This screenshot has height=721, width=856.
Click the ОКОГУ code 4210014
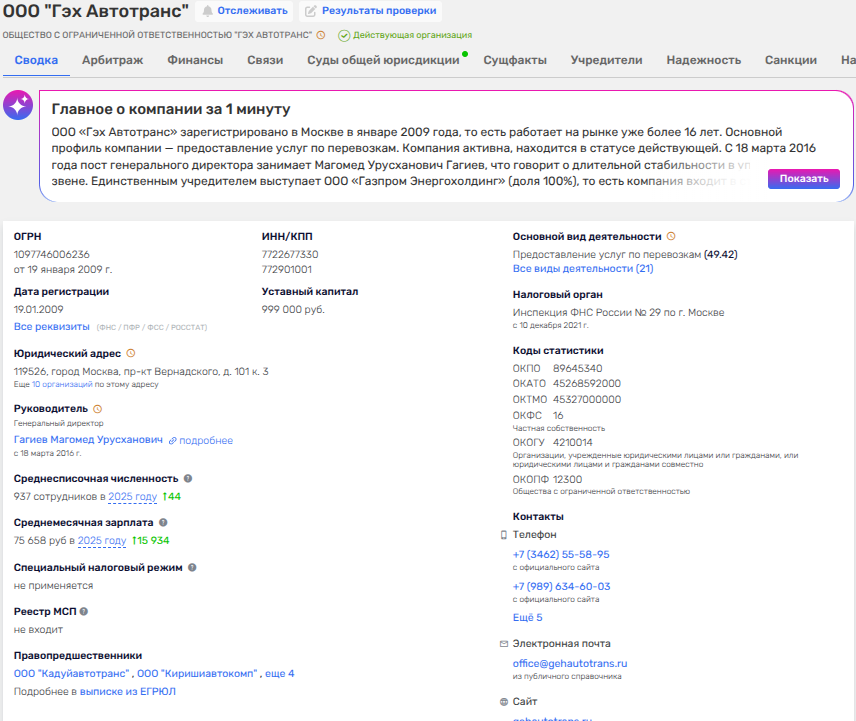click(573, 443)
